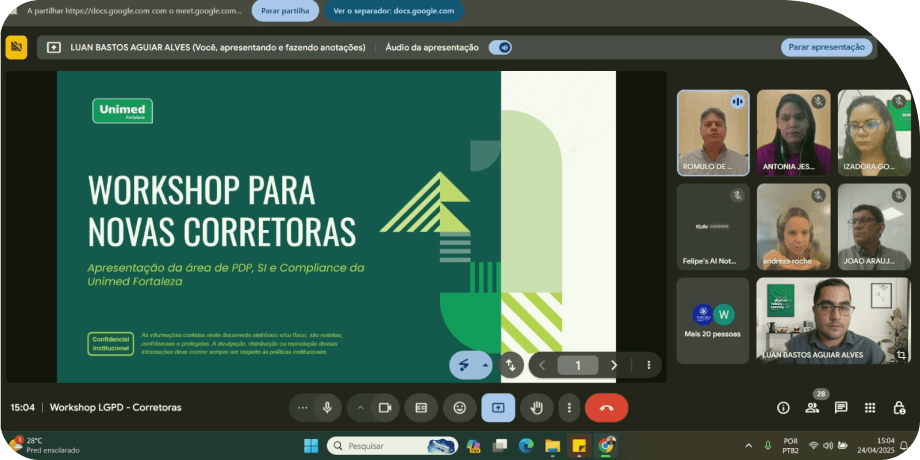The image size is (920, 460).
Task: Show the participants people list
Action: [x=812, y=408]
